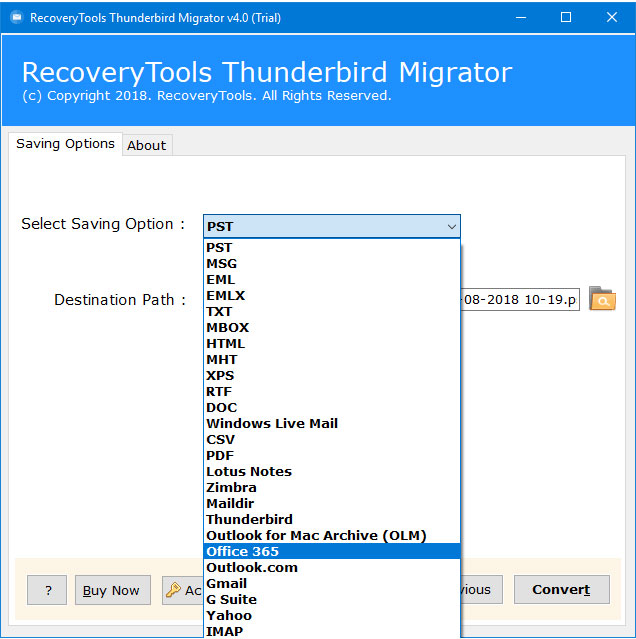Select RTF saving format
The image size is (636, 639).
pyautogui.click(x=332, y=392)
